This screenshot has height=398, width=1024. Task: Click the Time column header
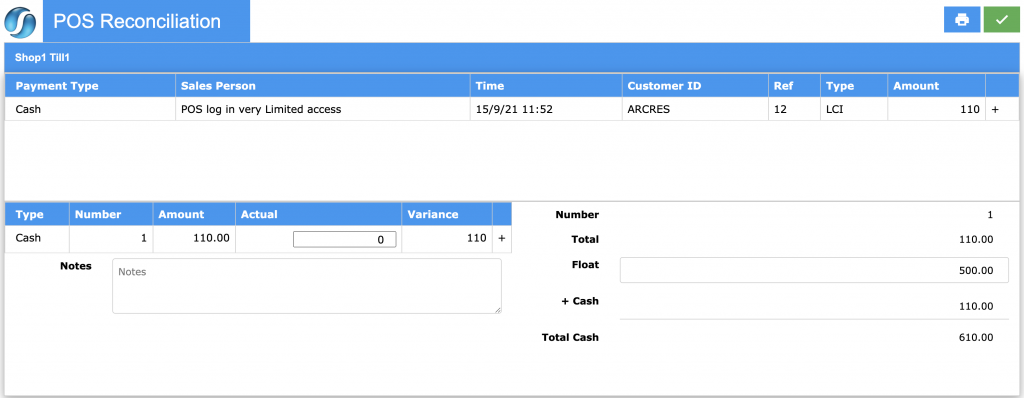(545, 86)
